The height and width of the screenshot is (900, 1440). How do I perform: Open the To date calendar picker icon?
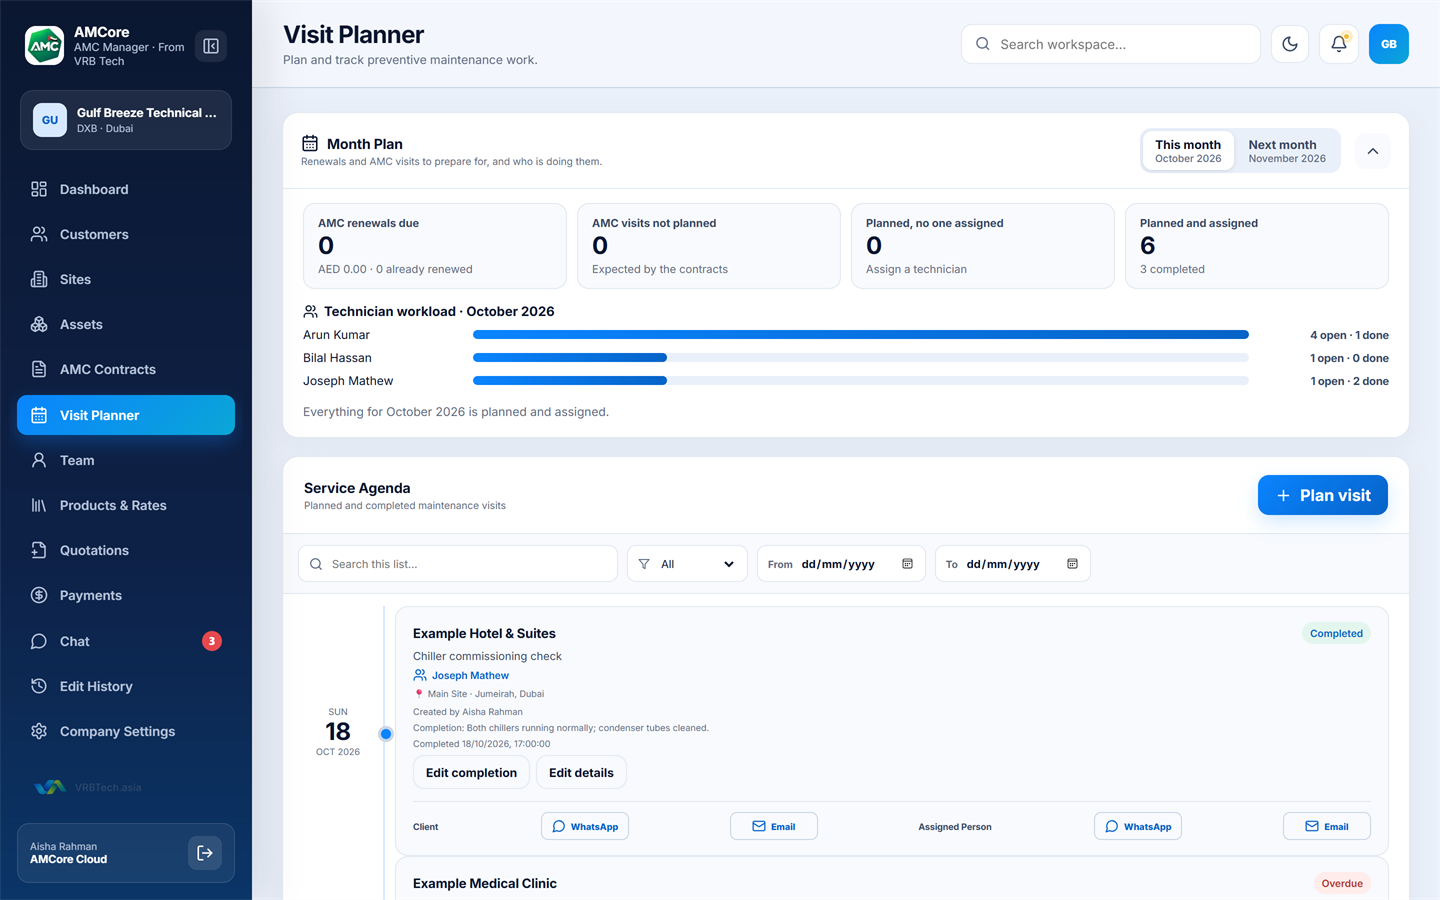(1073, 564)
